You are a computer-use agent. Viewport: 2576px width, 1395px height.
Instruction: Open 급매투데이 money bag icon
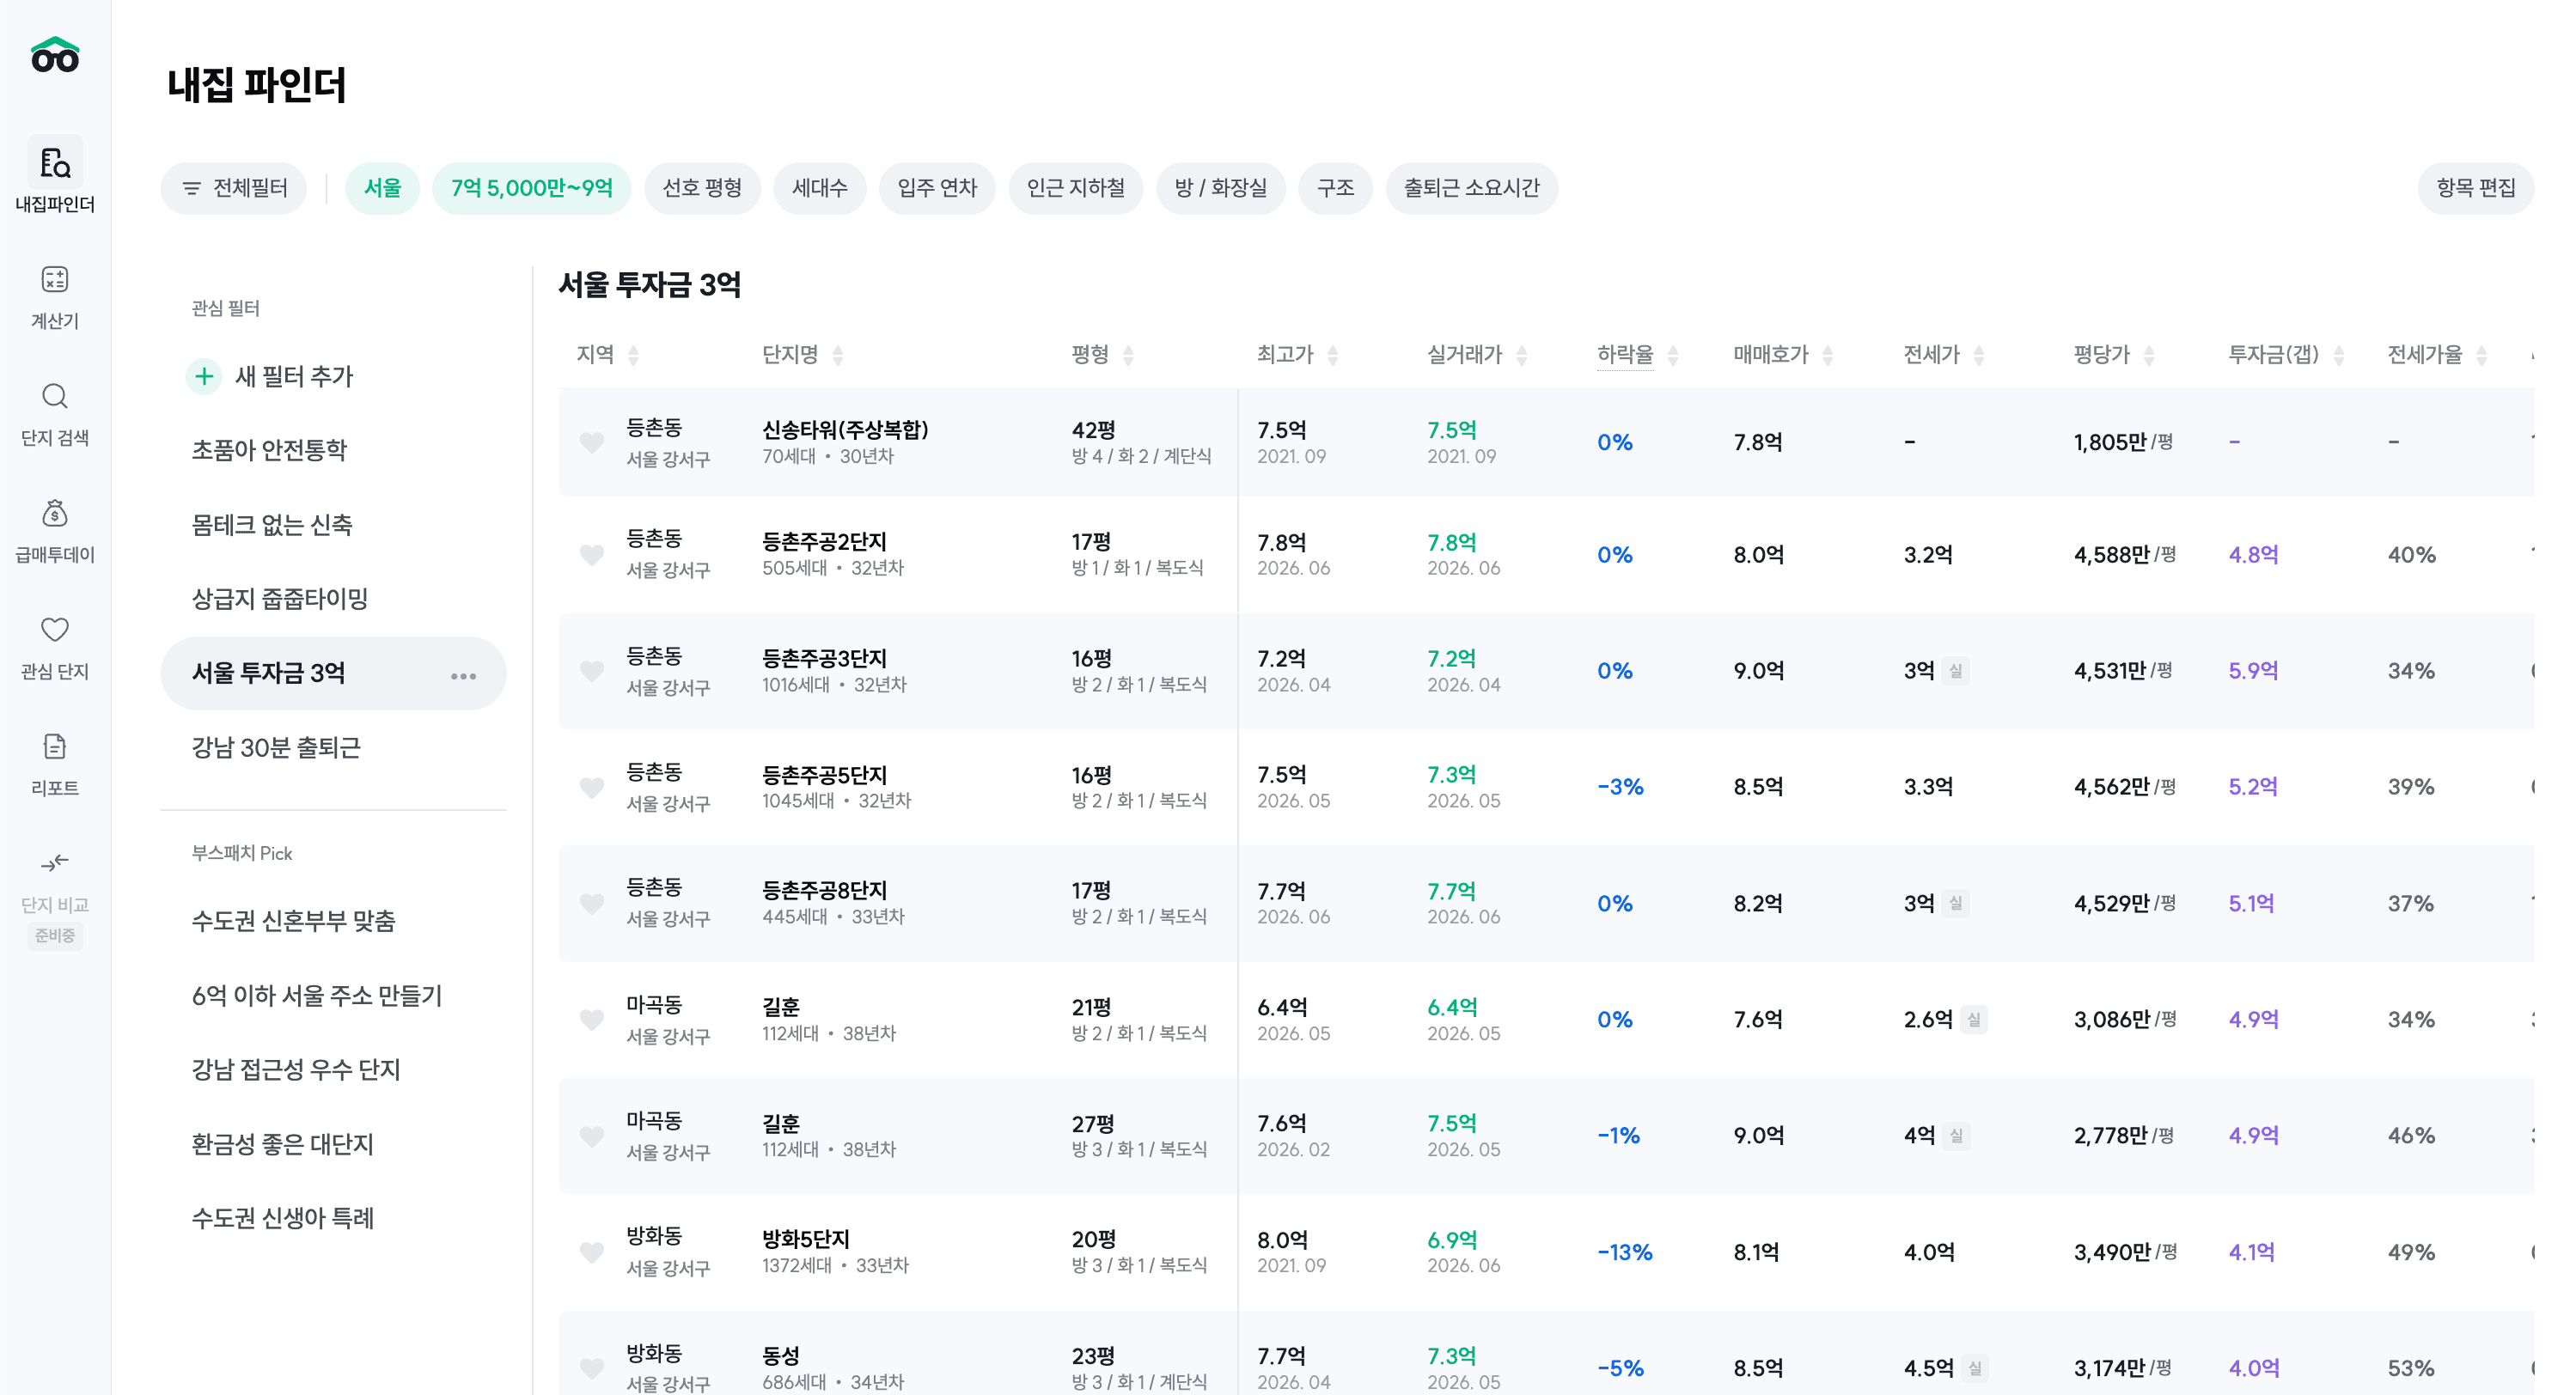pos(55,513)
